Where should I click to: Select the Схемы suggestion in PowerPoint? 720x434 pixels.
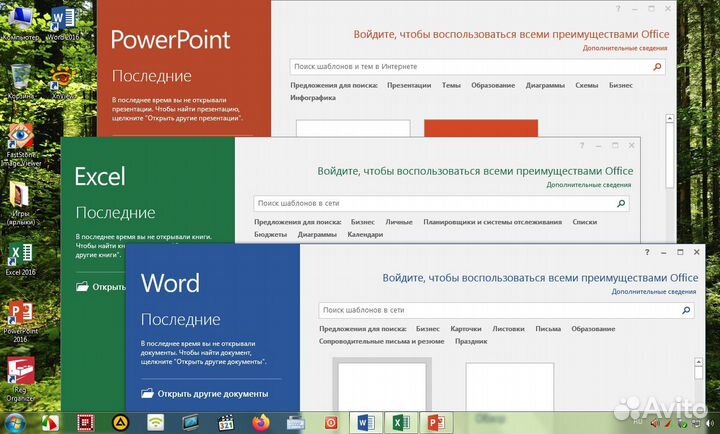tap(587, 85)
